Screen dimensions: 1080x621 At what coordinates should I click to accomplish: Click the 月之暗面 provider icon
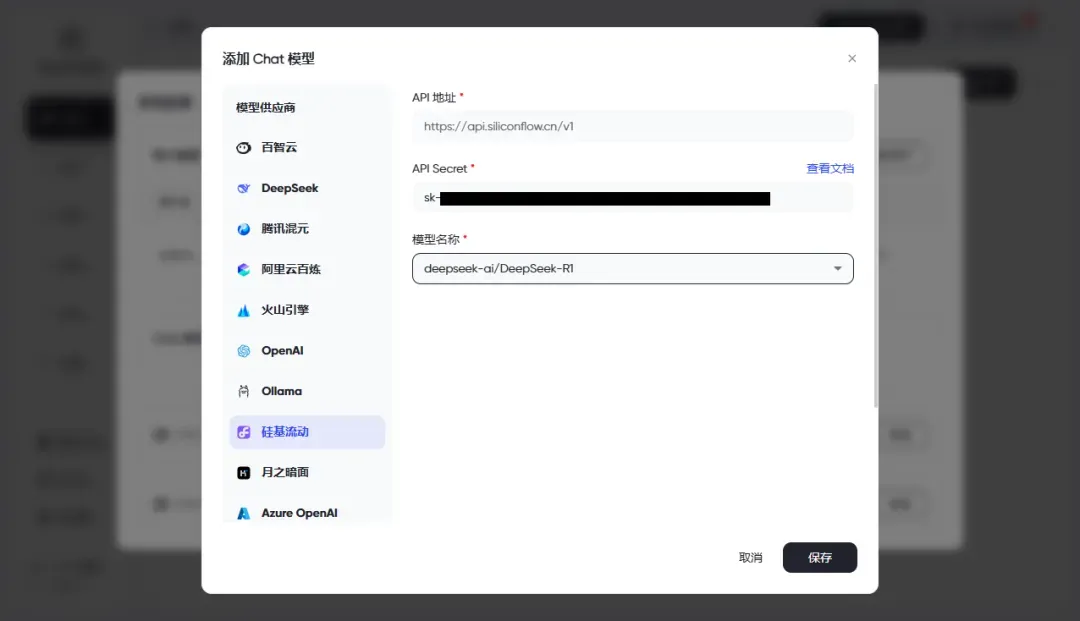point(243,473)
